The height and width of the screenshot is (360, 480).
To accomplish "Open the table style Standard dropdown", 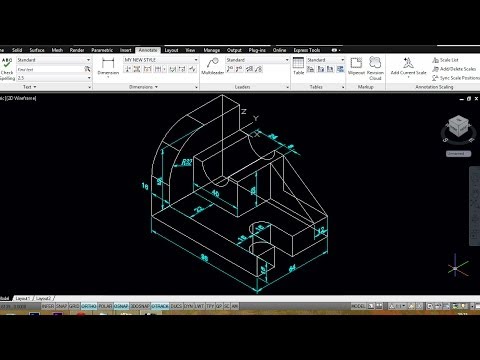I will click(x=342, y=60).
